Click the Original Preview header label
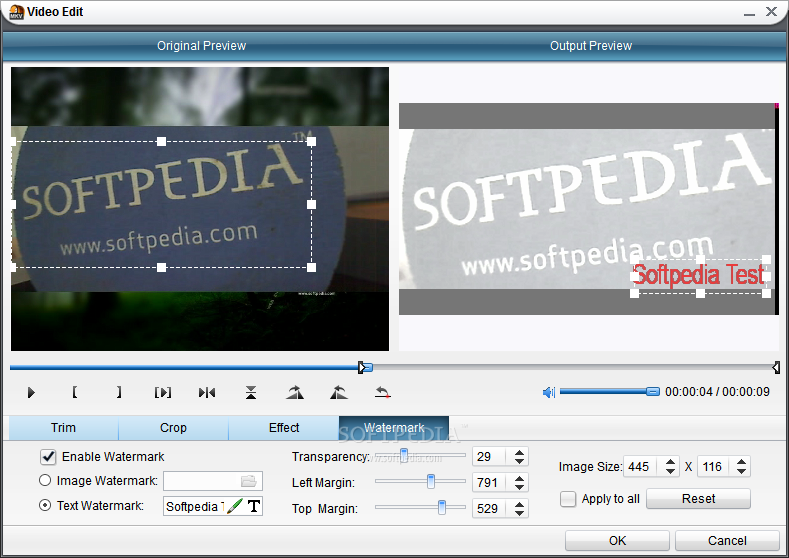789x558 pixels. coord(201,46)
